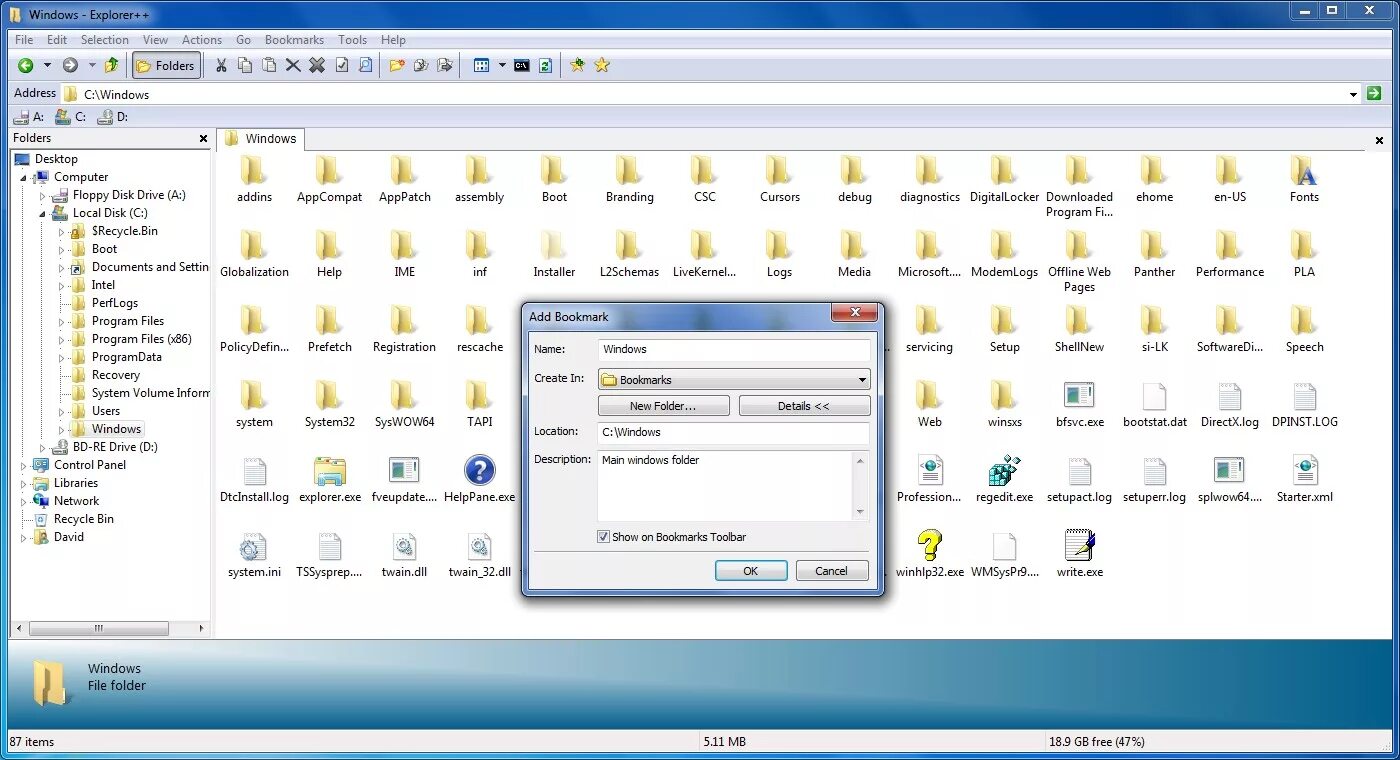The height and width of the screenshot is (760, 1400).
Task: Toggle the Folders pane button
Action: pos(166,65)
